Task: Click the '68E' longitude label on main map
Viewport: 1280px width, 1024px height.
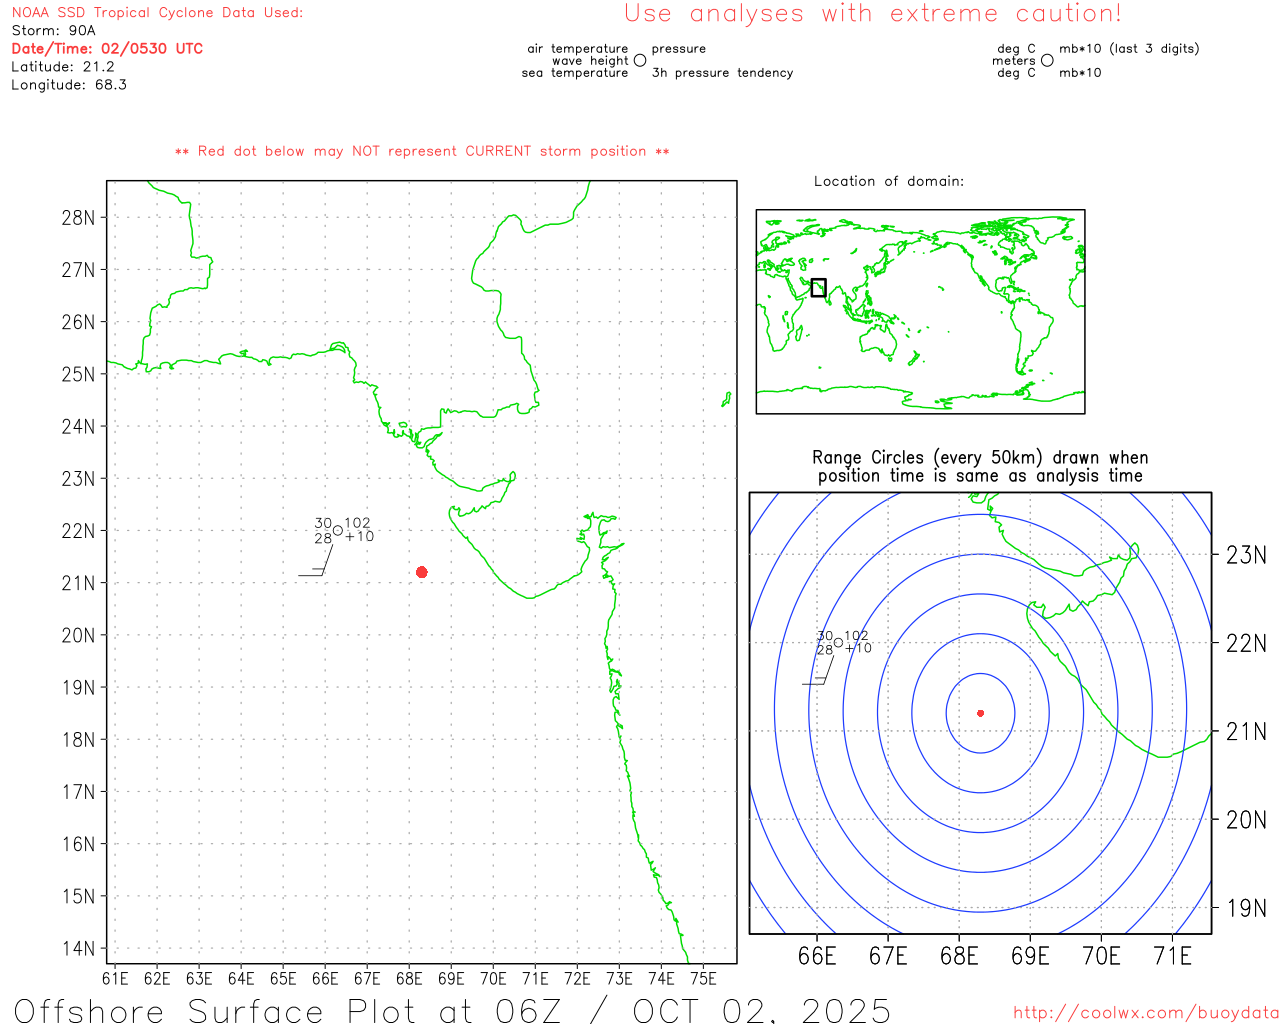Action: 409,978
